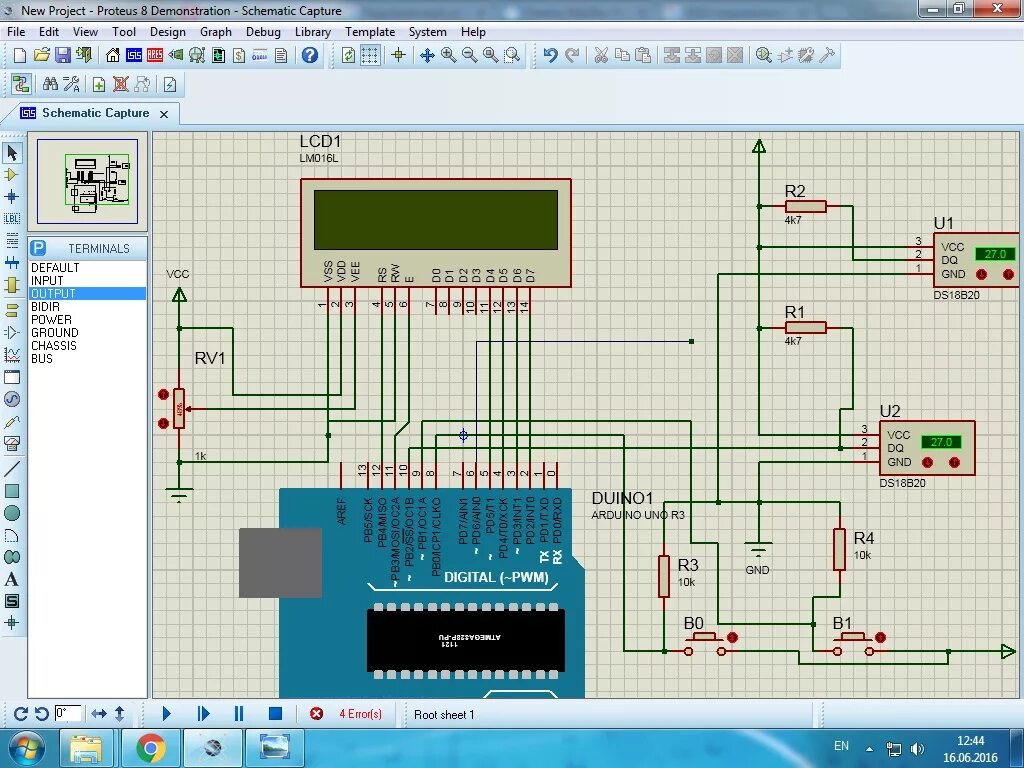
Task: Select BIDIR terminal in list
Action: click(x=87, y=307)
